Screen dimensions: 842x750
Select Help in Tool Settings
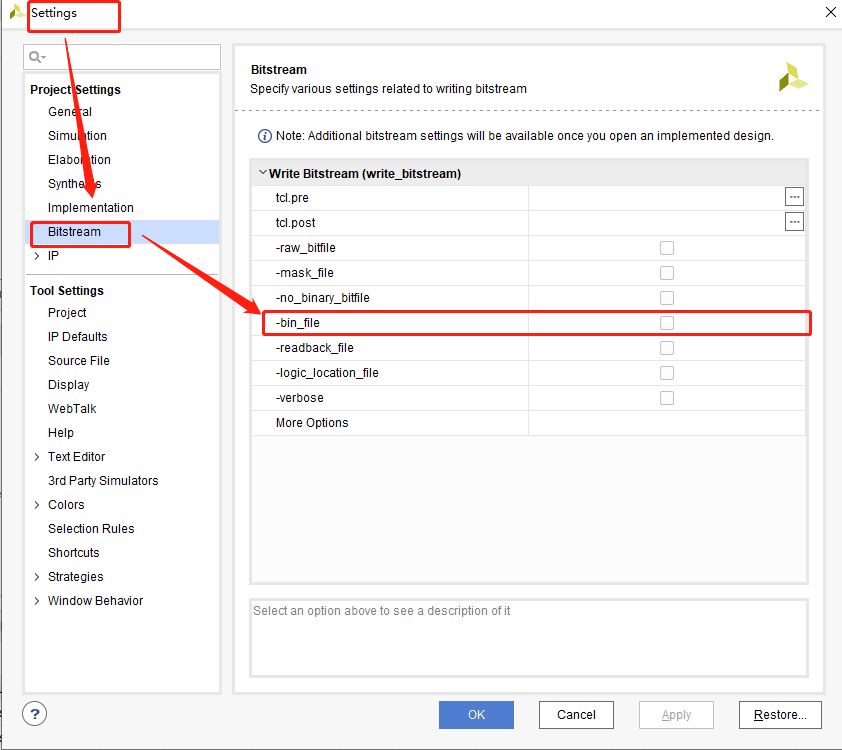pos(61,433)
